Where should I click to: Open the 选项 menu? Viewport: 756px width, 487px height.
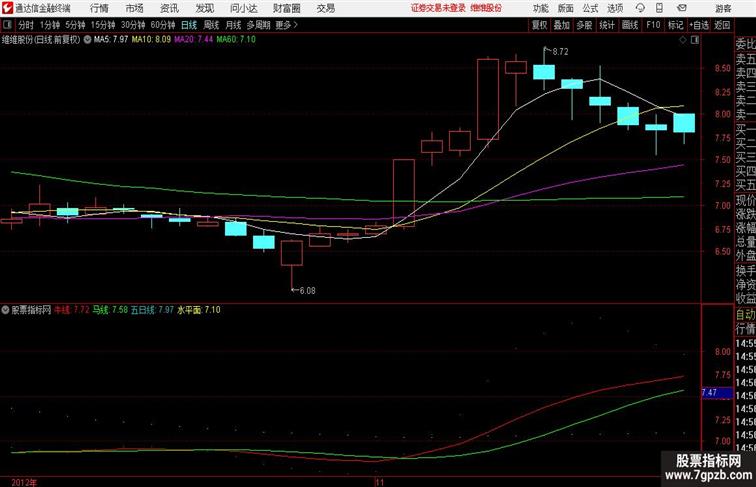(615, 9)
